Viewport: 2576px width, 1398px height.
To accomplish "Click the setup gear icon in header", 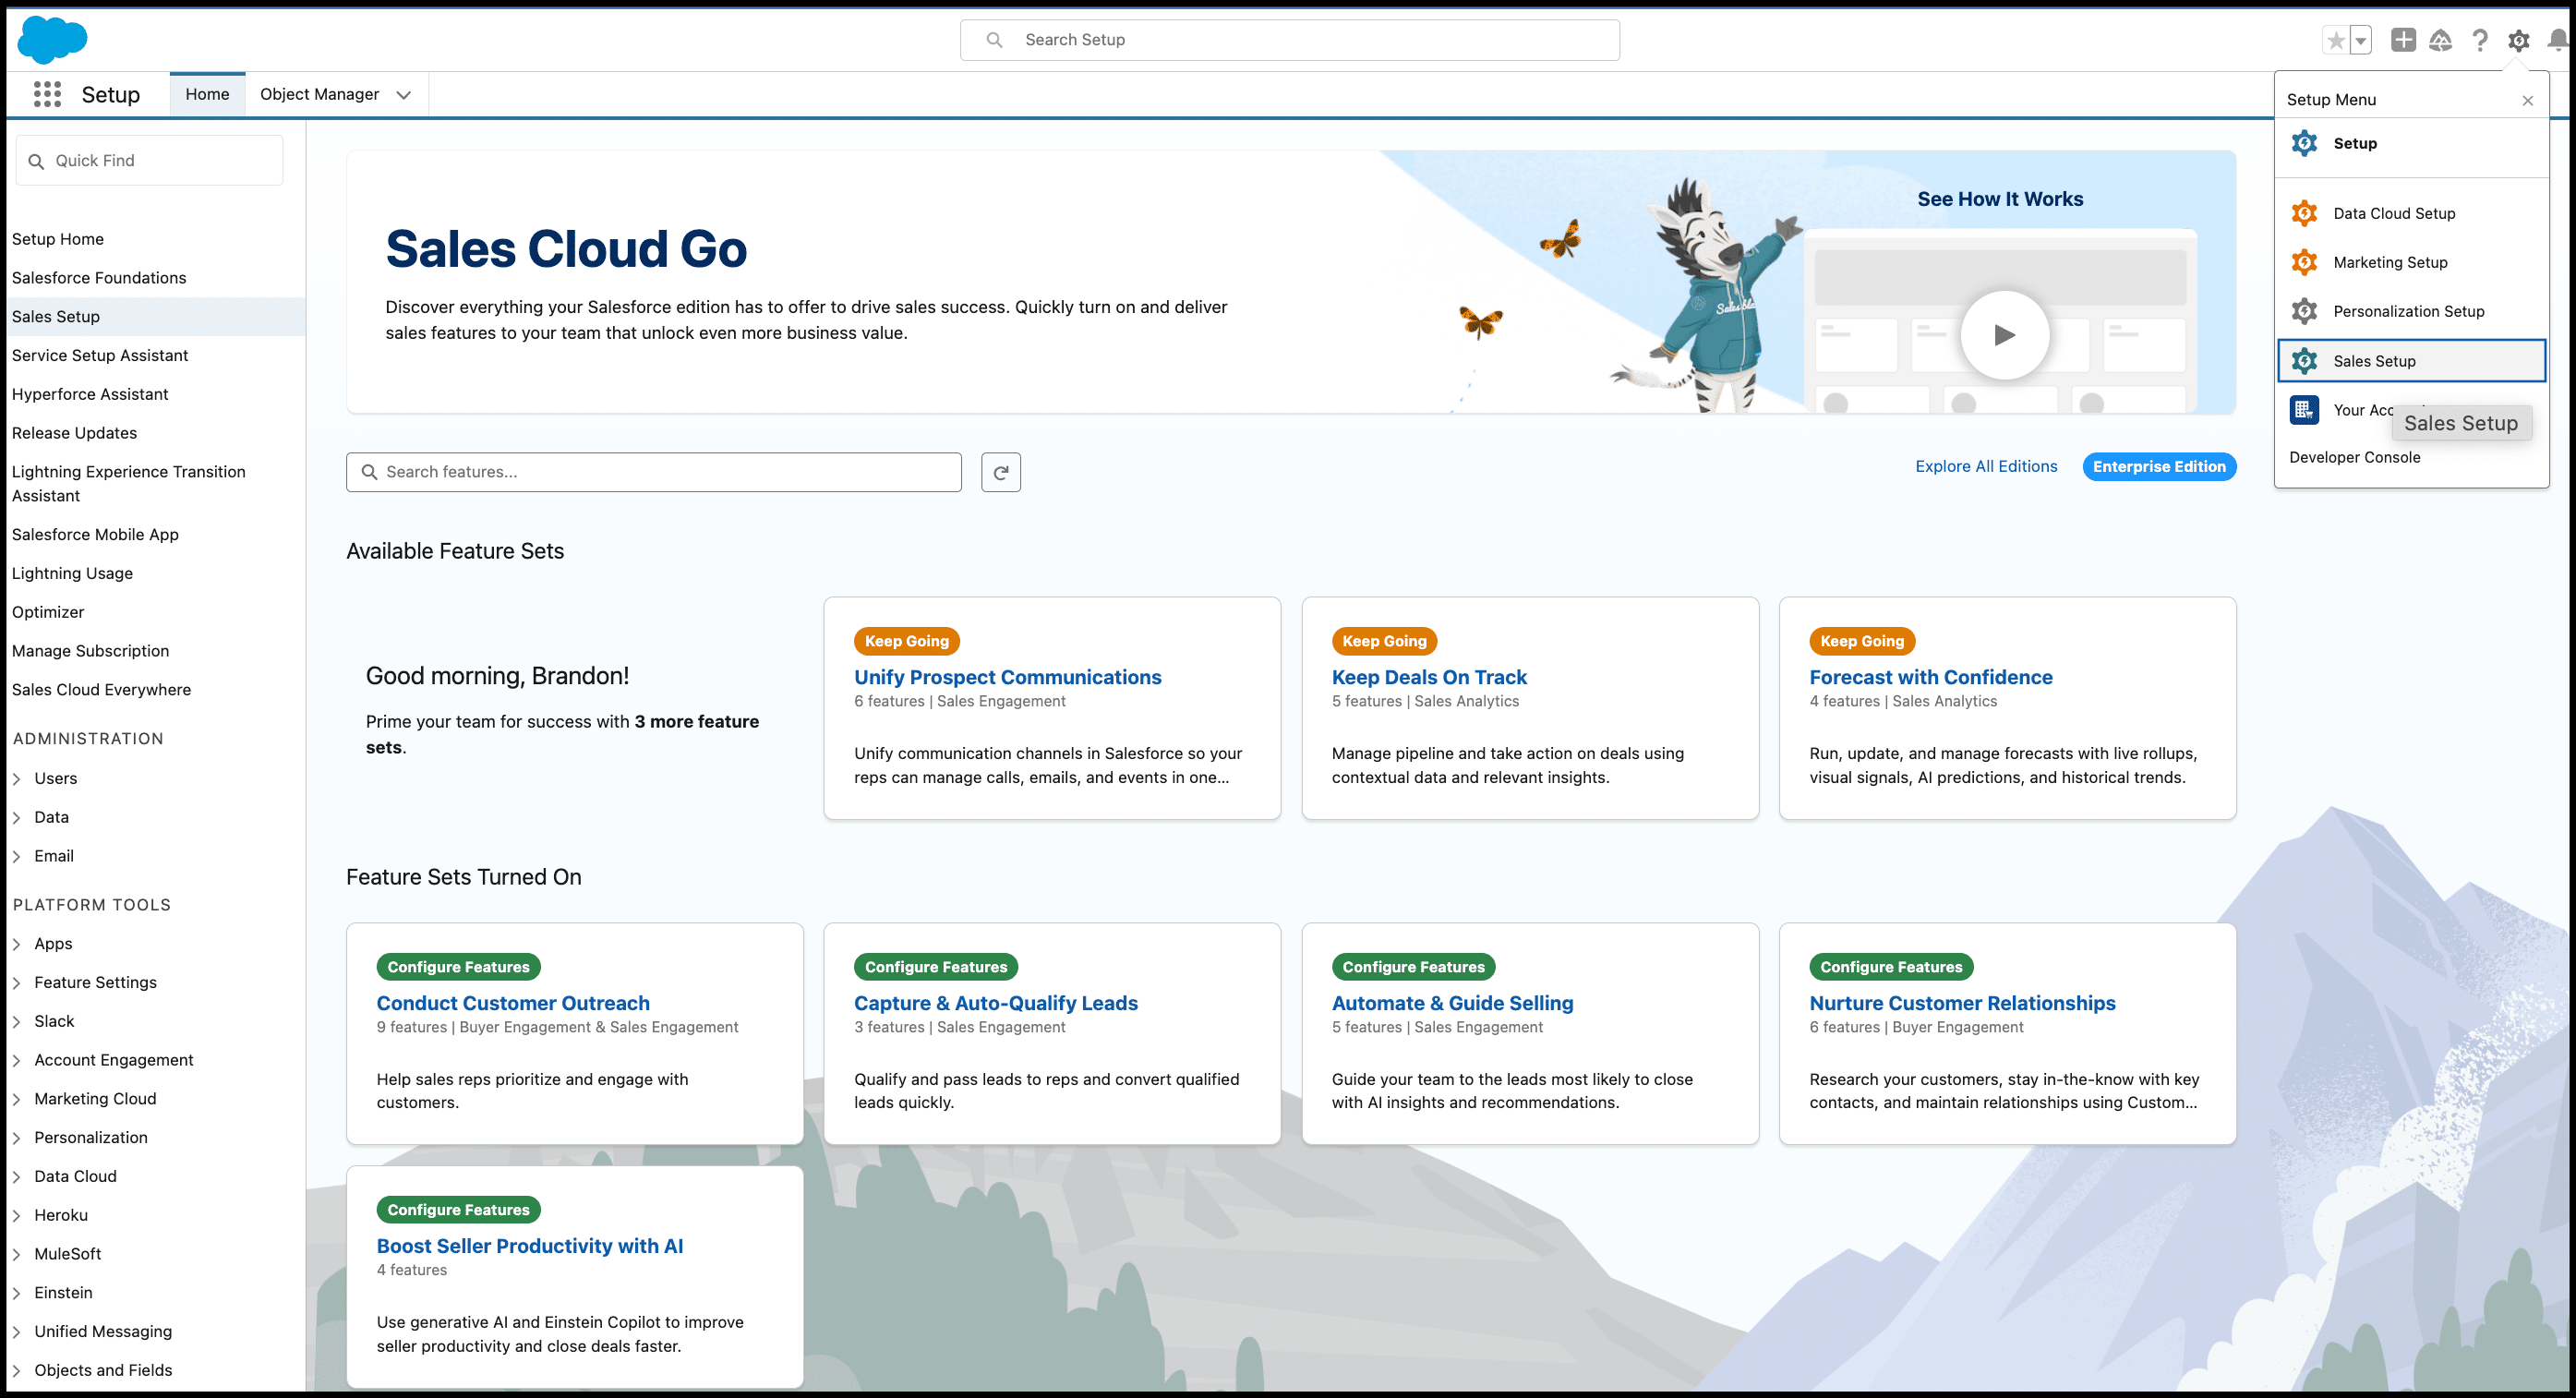I will tap(2519, 40).
